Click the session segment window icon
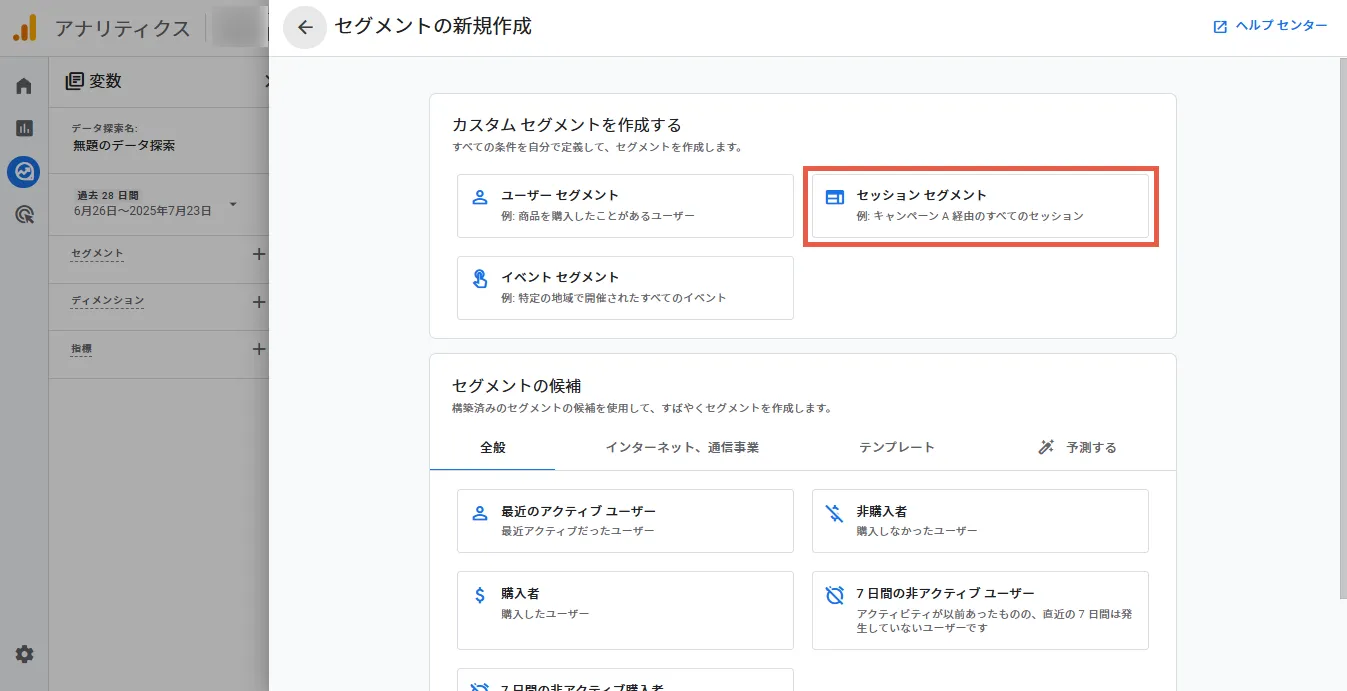Viewport: 1347px width, 691px height. point(835,197)
